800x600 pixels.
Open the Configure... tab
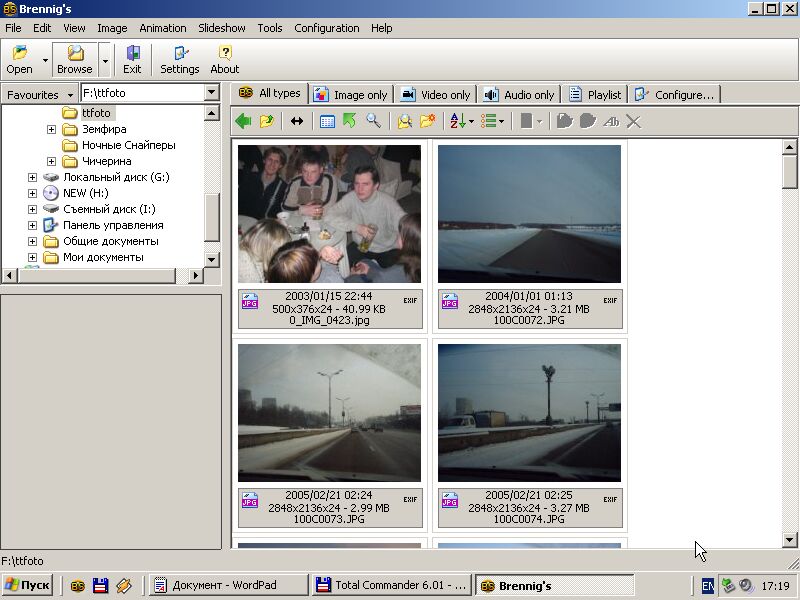(675, 94)
